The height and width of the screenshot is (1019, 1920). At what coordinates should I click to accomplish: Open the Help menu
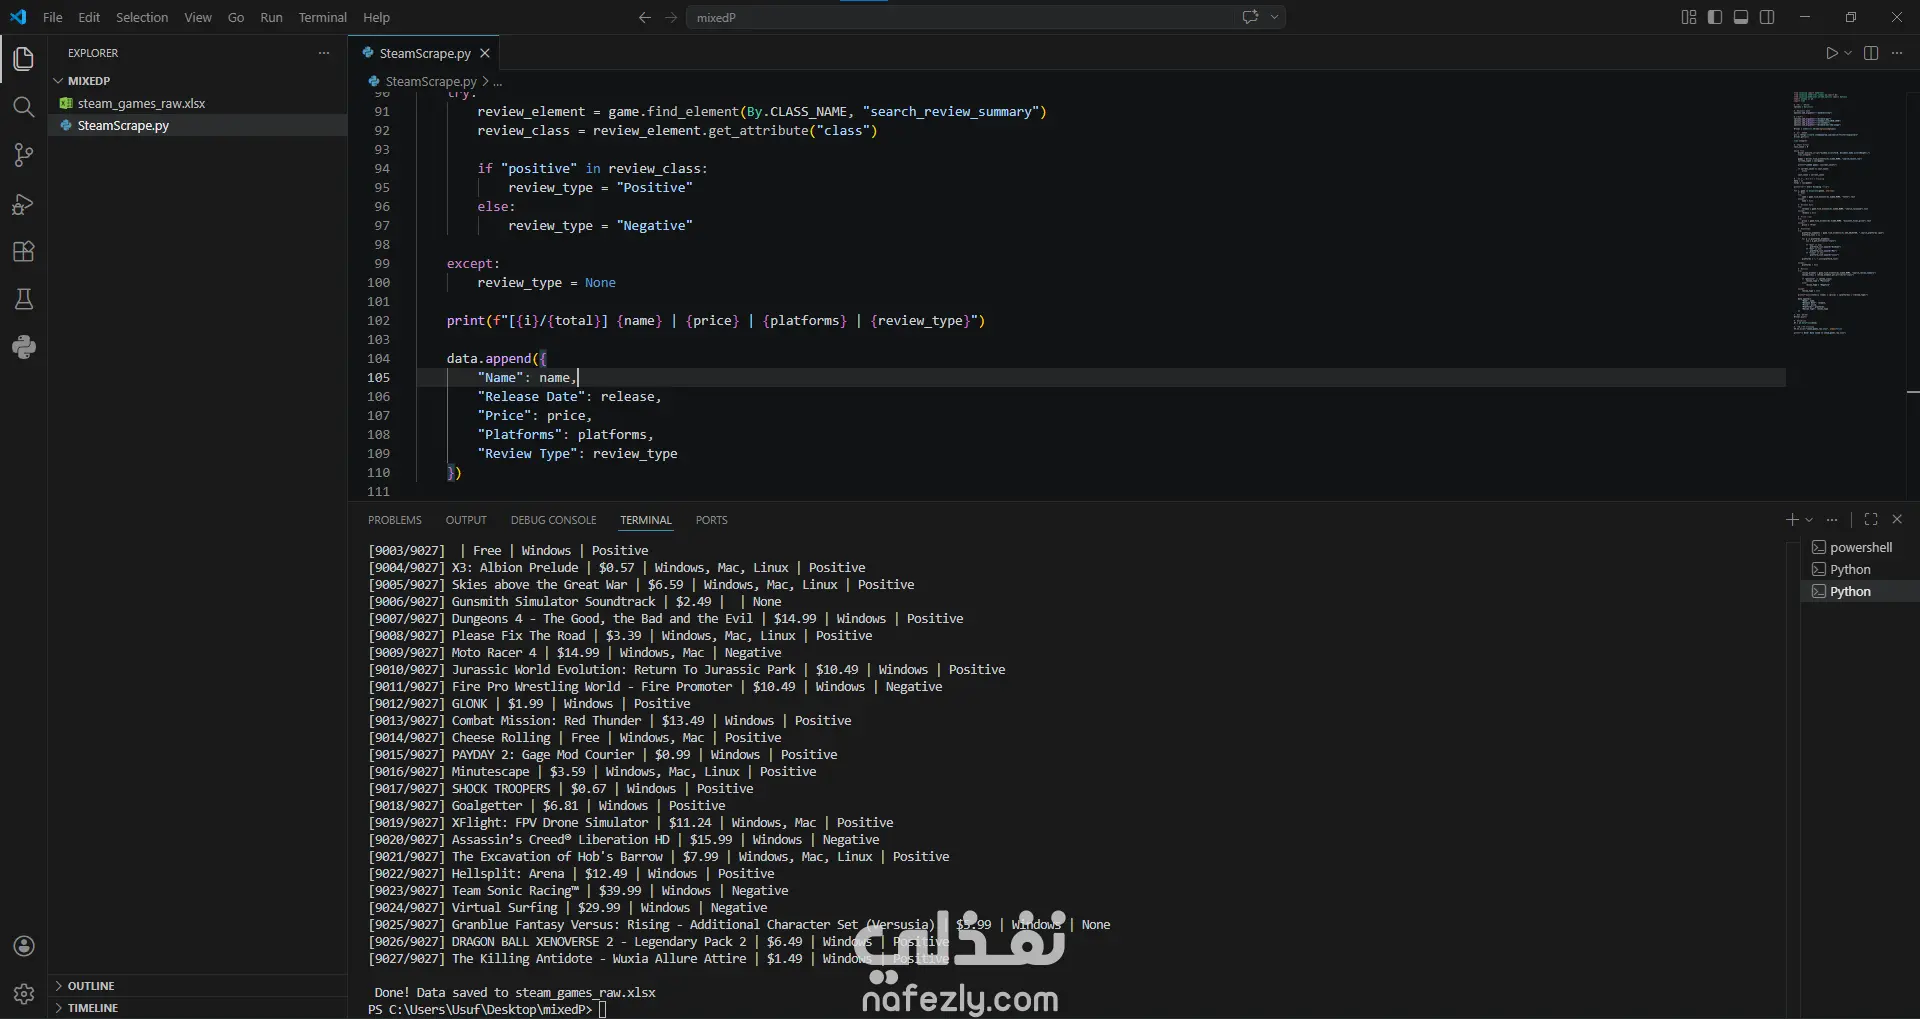pyautogui.click(x=376, y=17)
